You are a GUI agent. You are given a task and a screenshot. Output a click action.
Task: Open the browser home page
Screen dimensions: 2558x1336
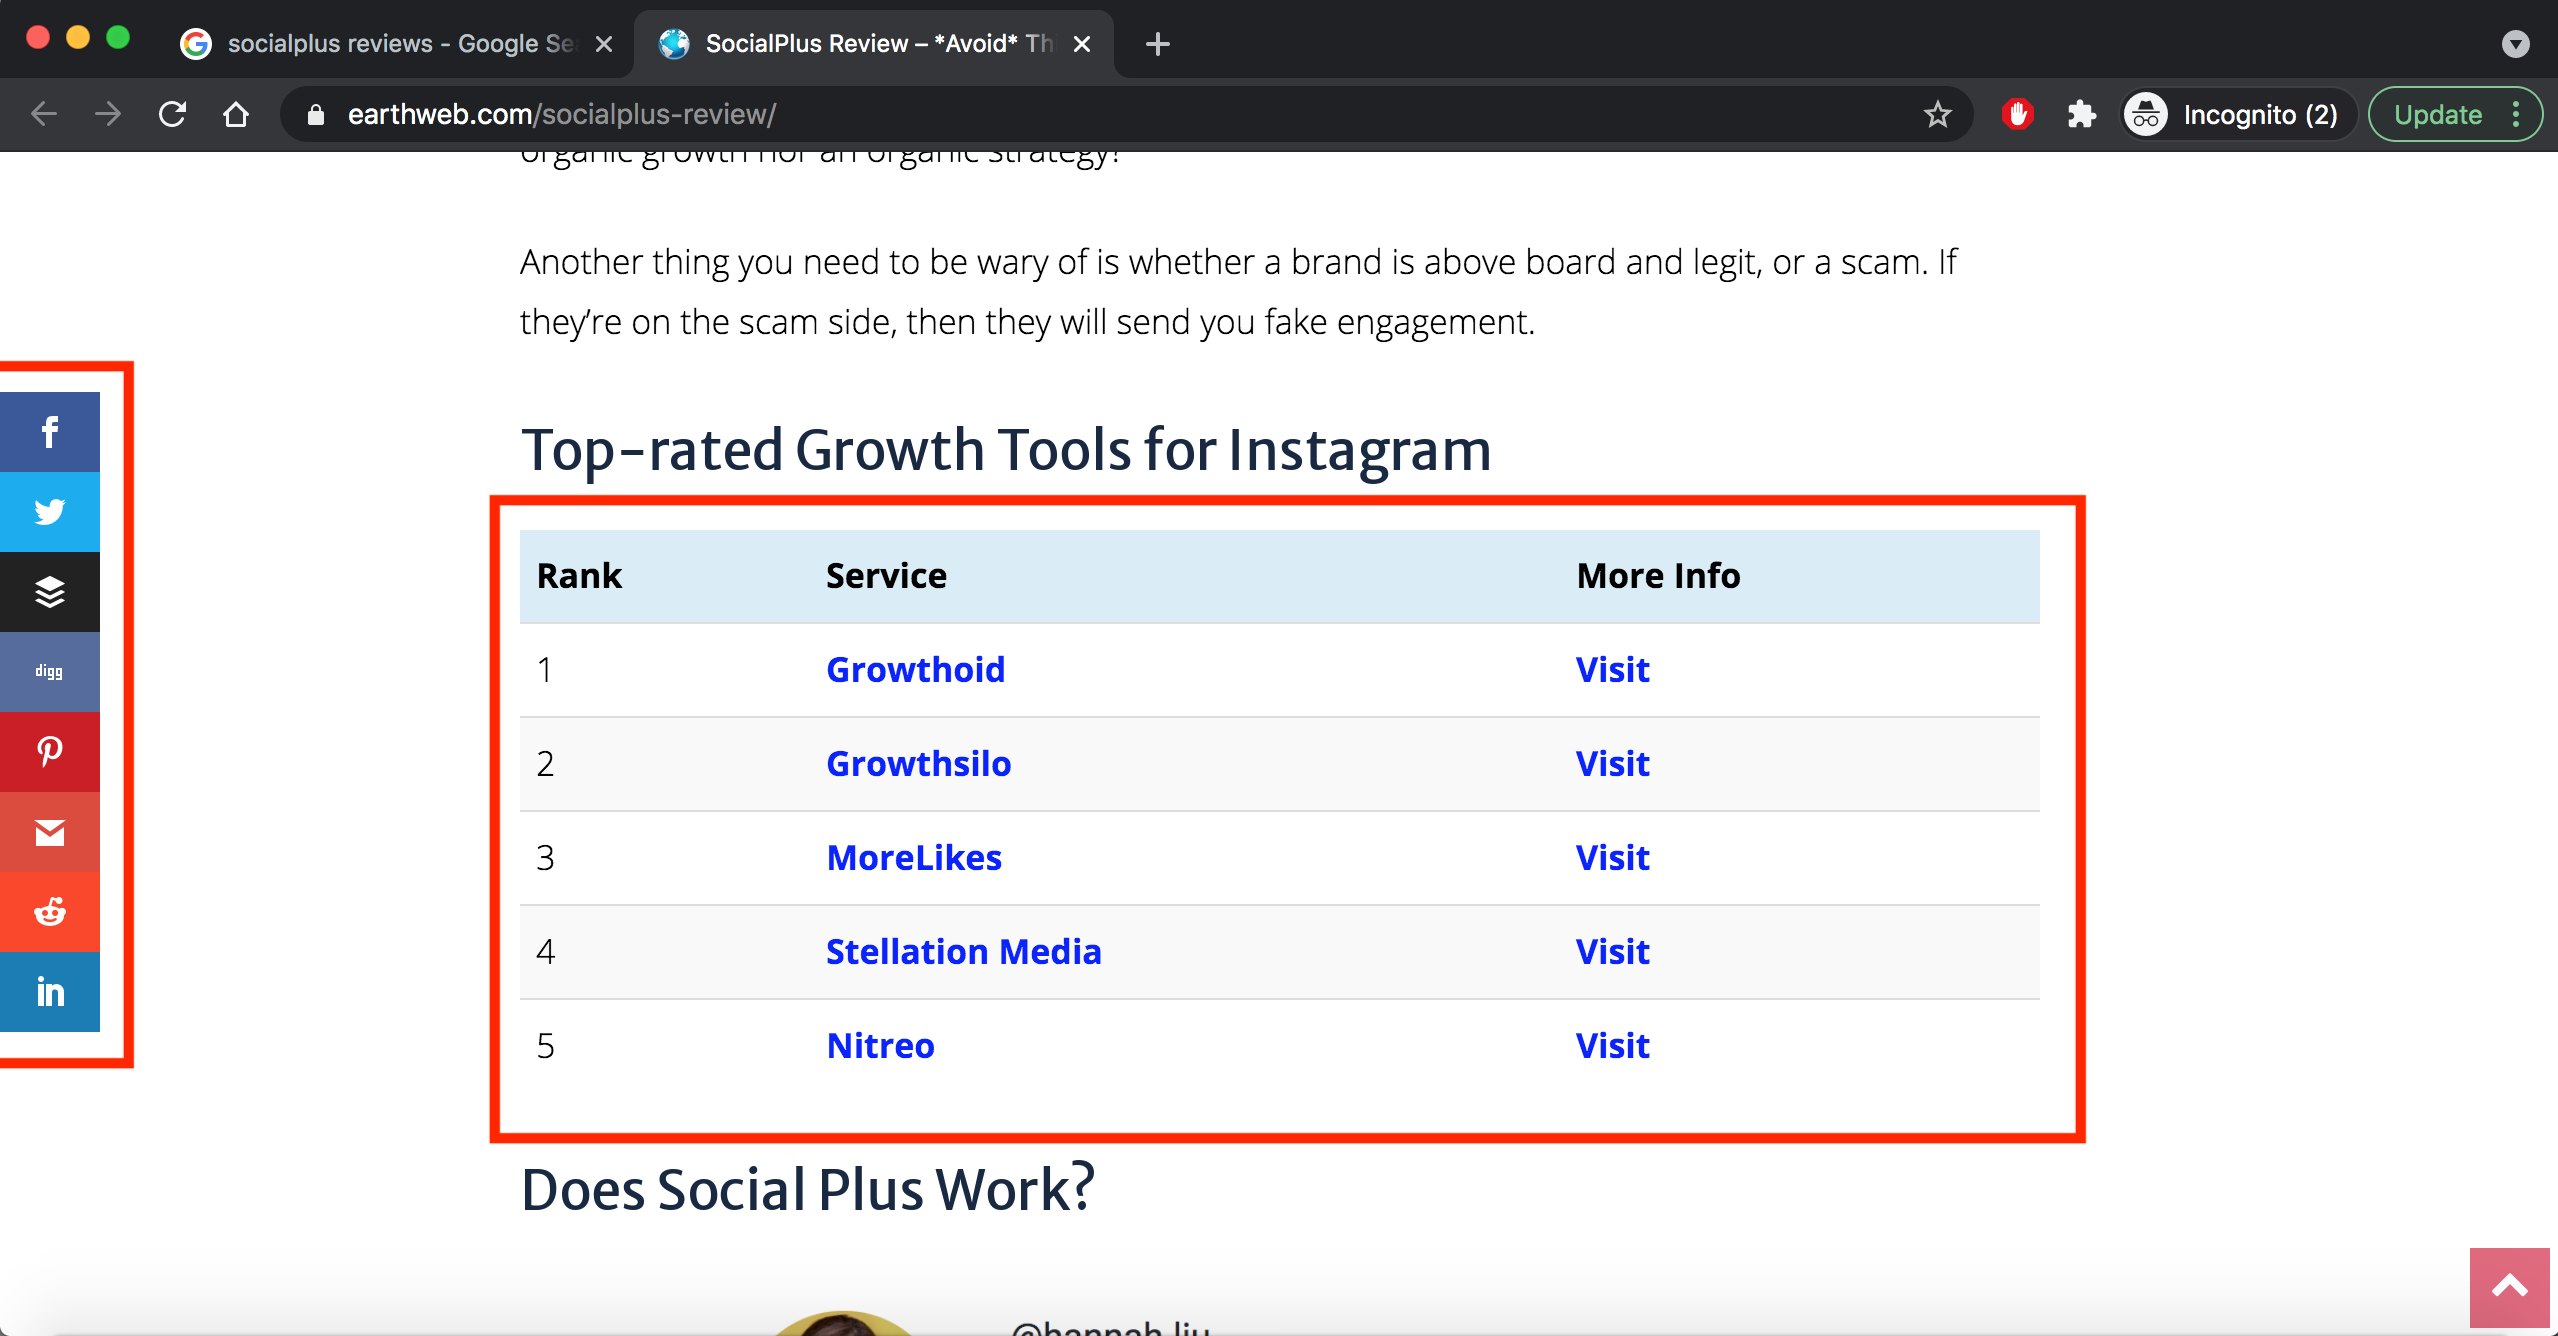[x=236, y=115]
